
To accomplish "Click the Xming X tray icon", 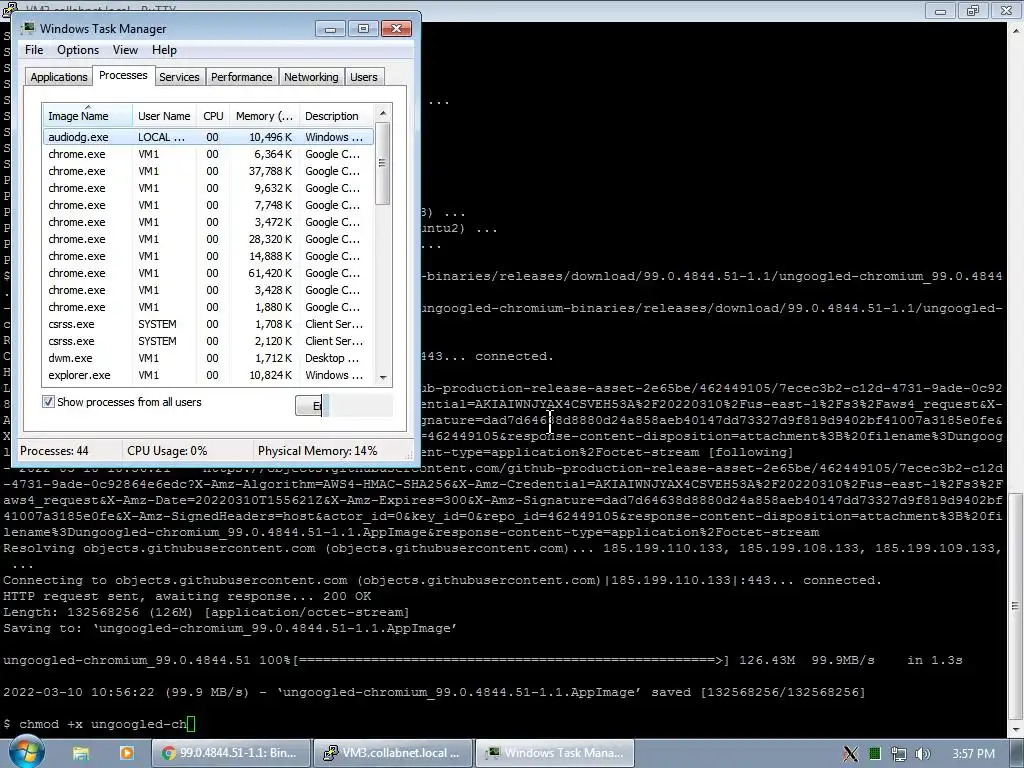I will coord(850,754).
